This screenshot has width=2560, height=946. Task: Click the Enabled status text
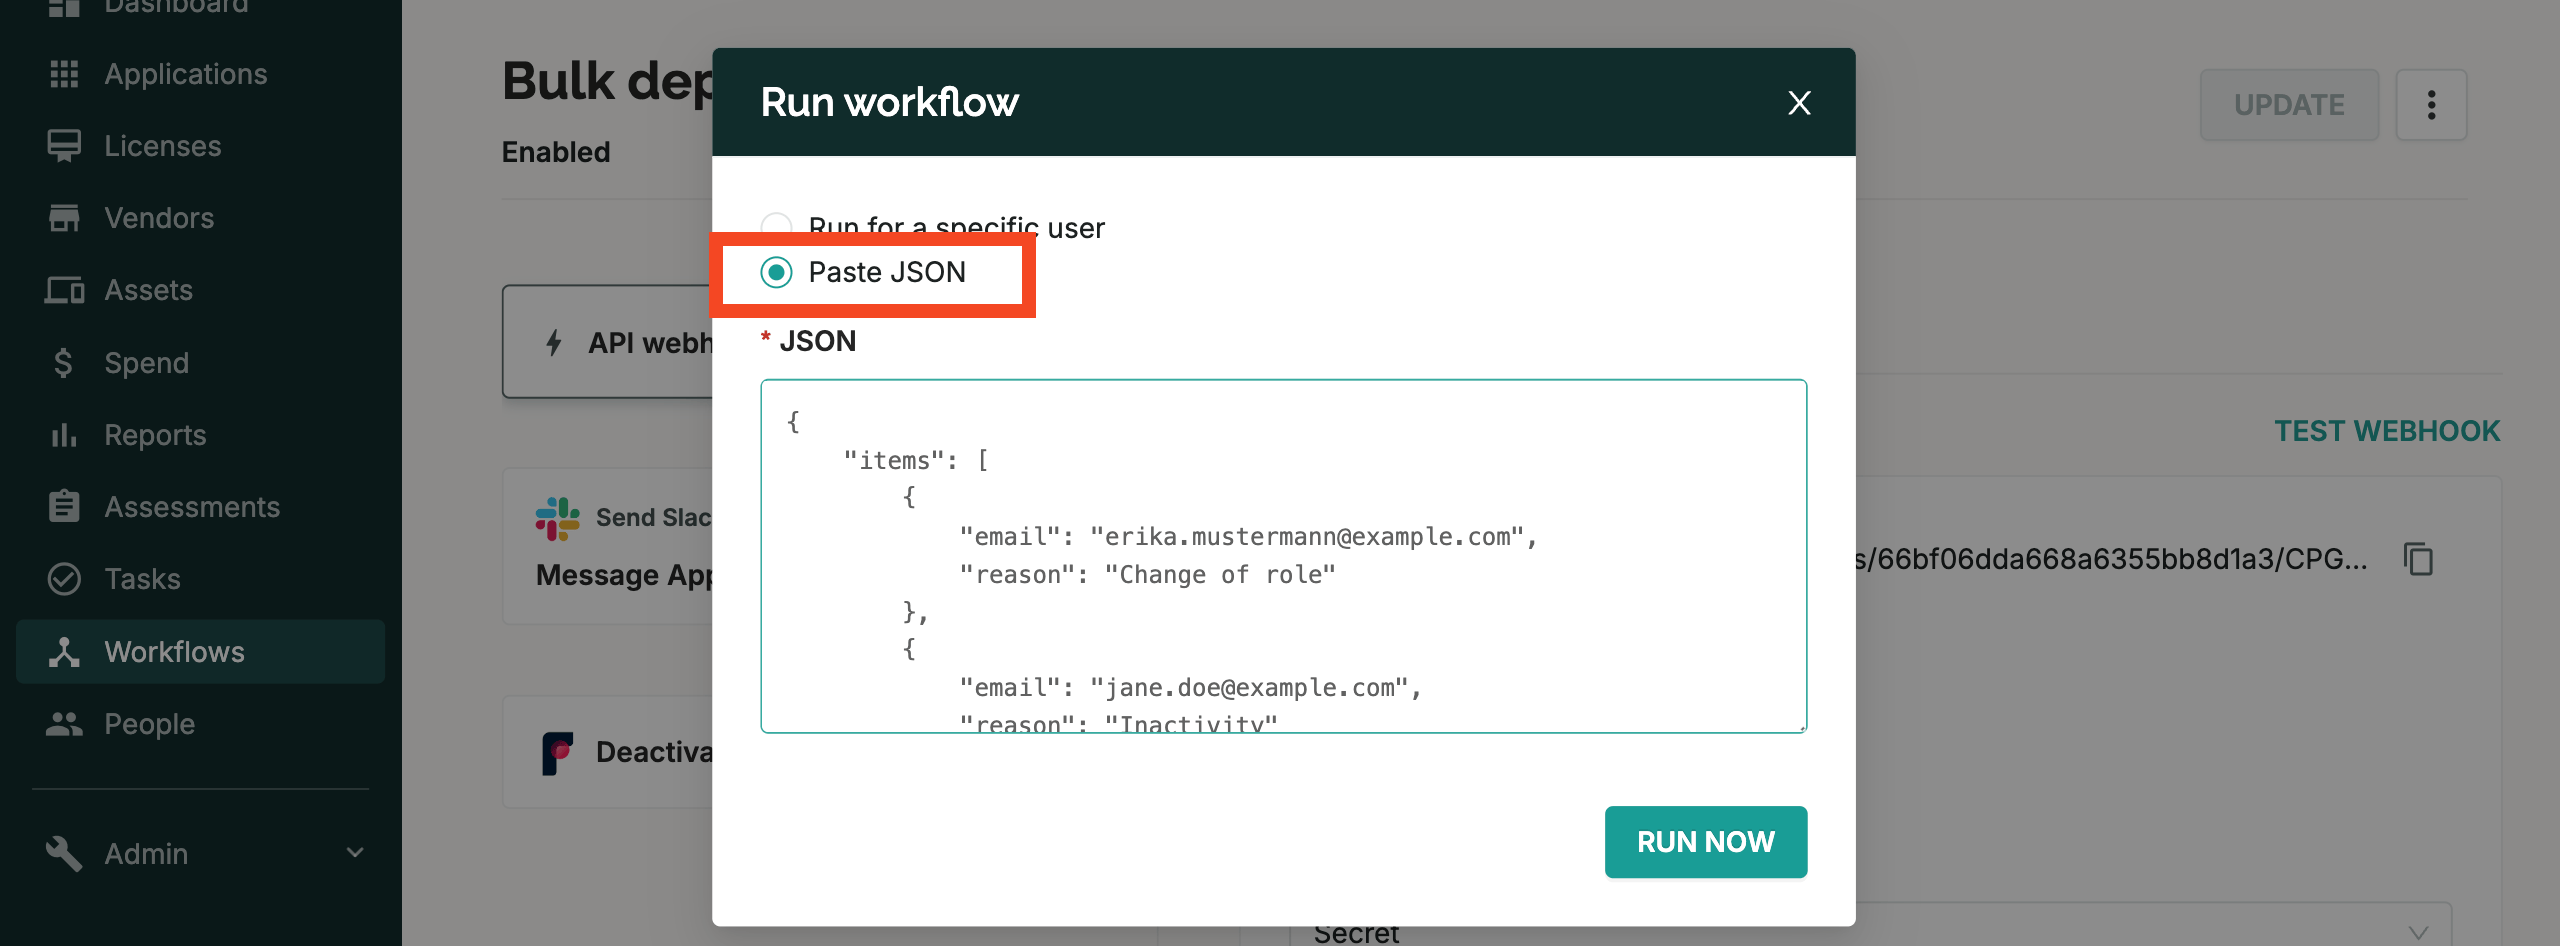pyautogui.click(x=556, y=152)
